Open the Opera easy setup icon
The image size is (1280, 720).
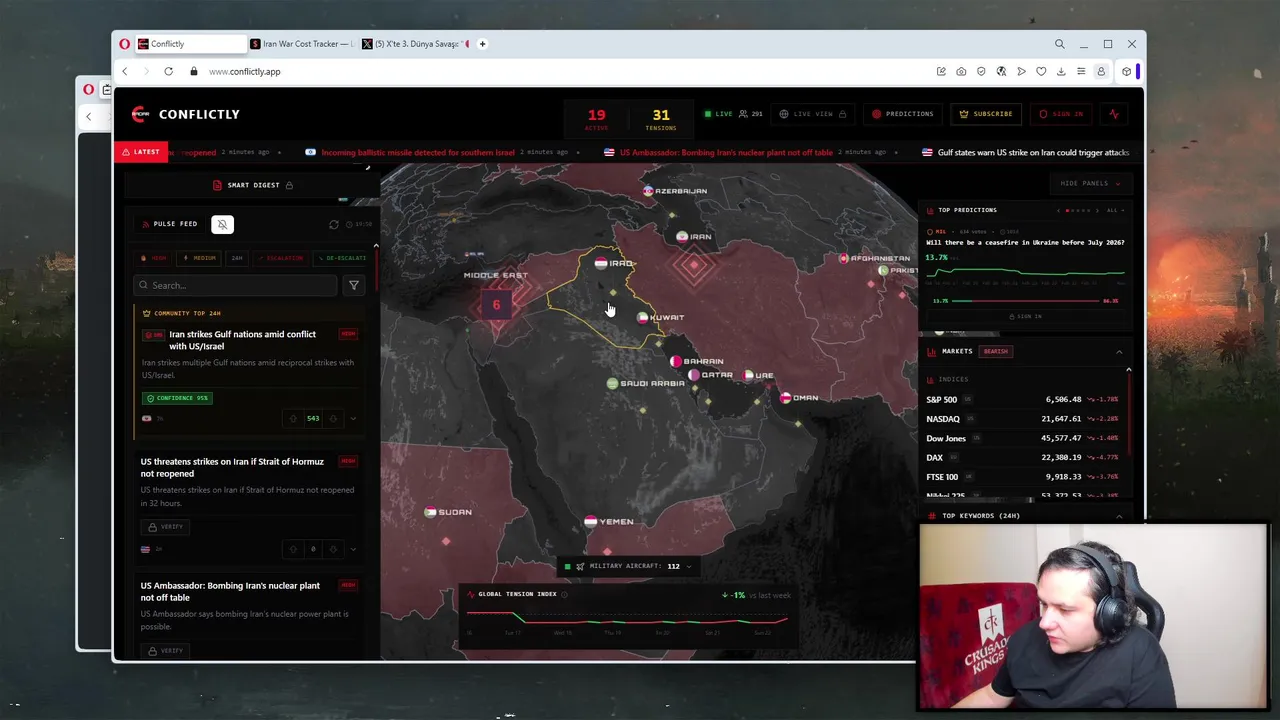[1081, 71]
